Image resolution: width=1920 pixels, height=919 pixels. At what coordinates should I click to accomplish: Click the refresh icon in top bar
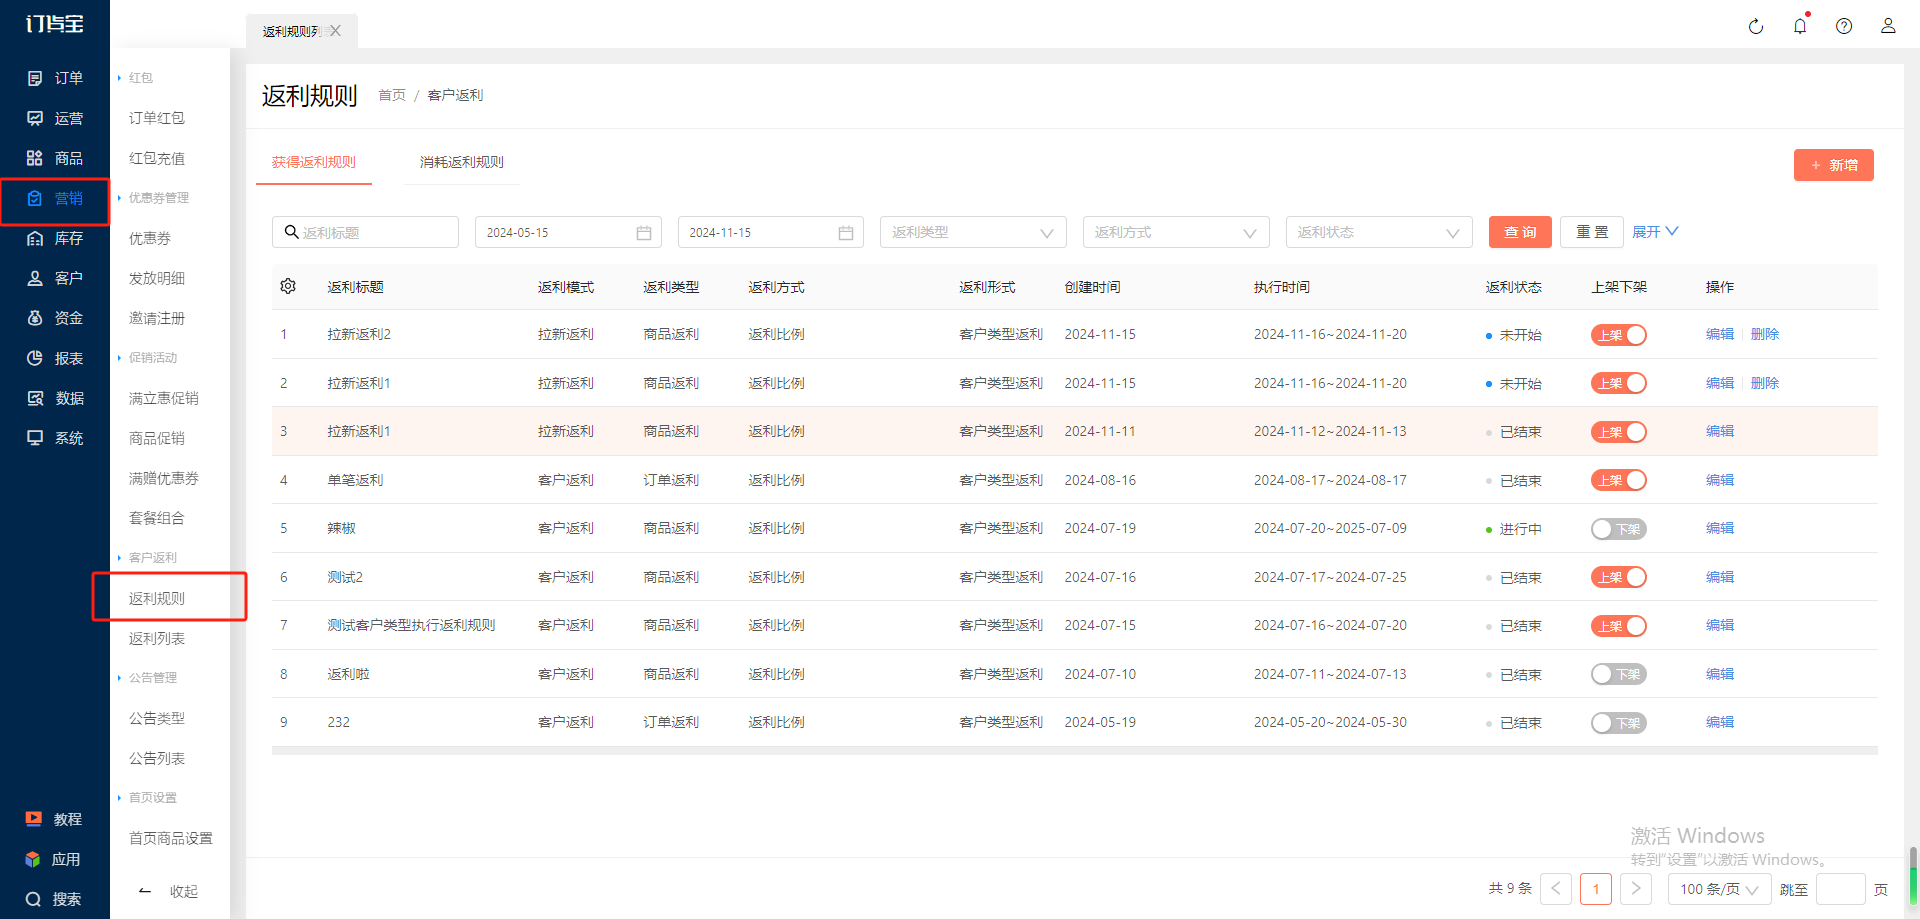[x=1756, y=26]
